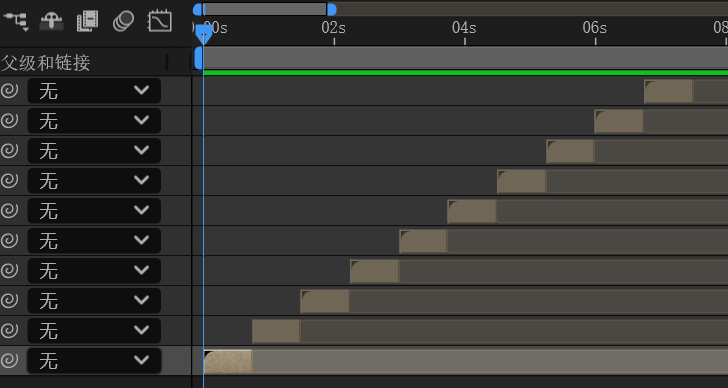
Task: Click the 04s mark on the time ruler
Action: (464, 28)
